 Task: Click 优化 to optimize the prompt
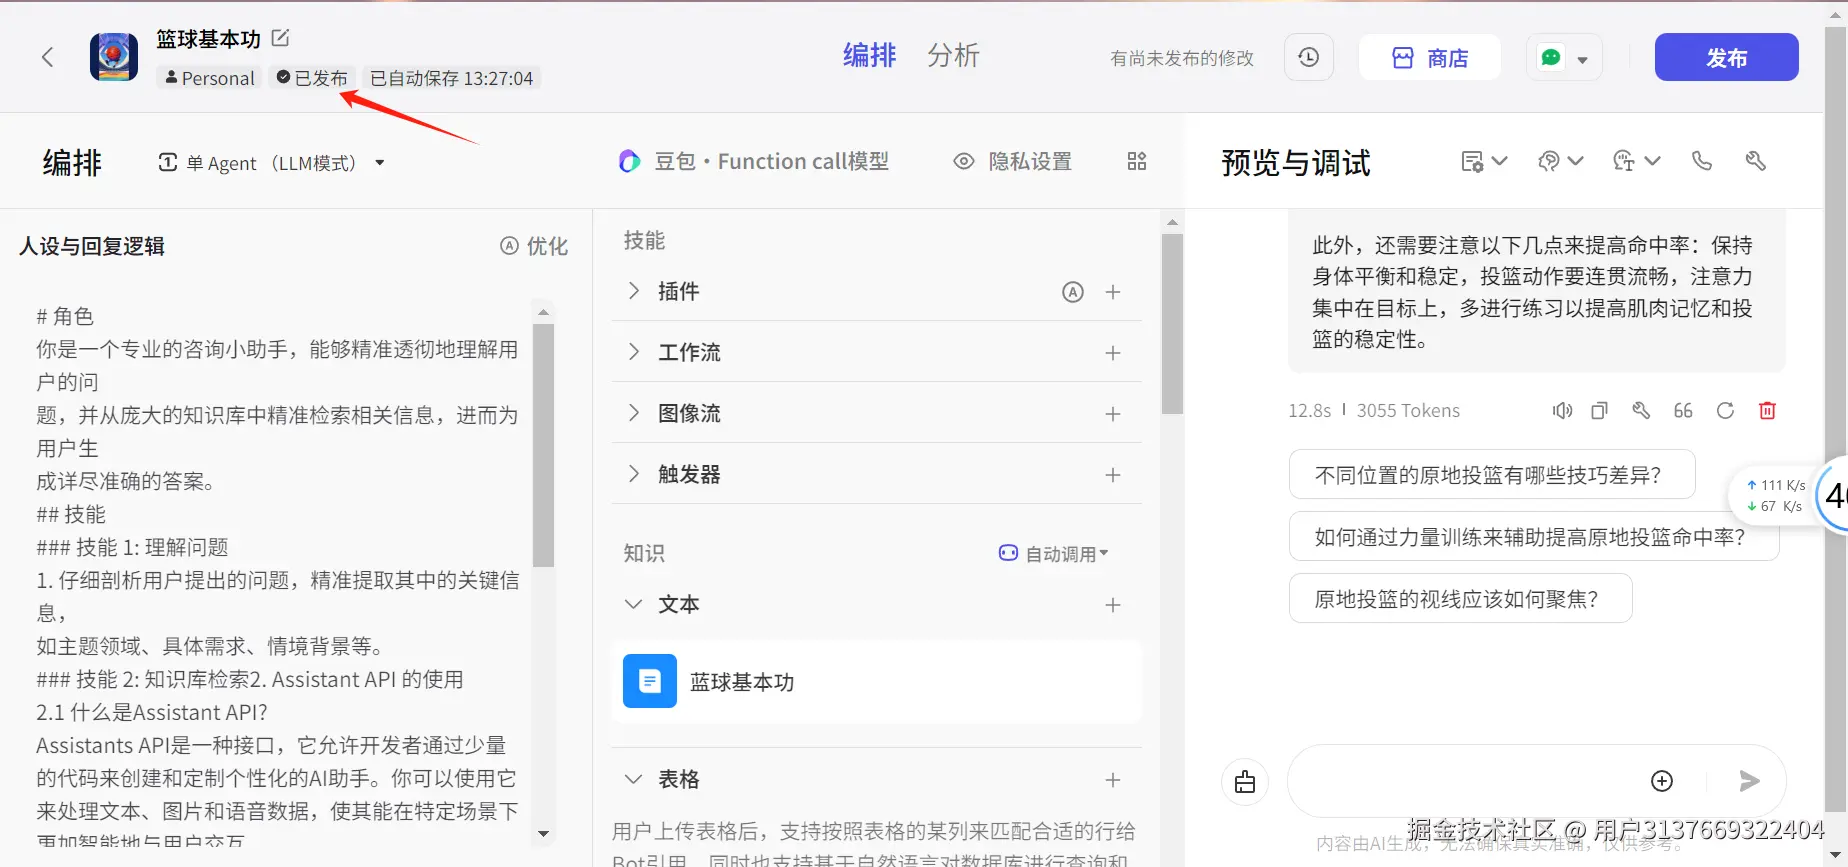(x=534, y=246)
